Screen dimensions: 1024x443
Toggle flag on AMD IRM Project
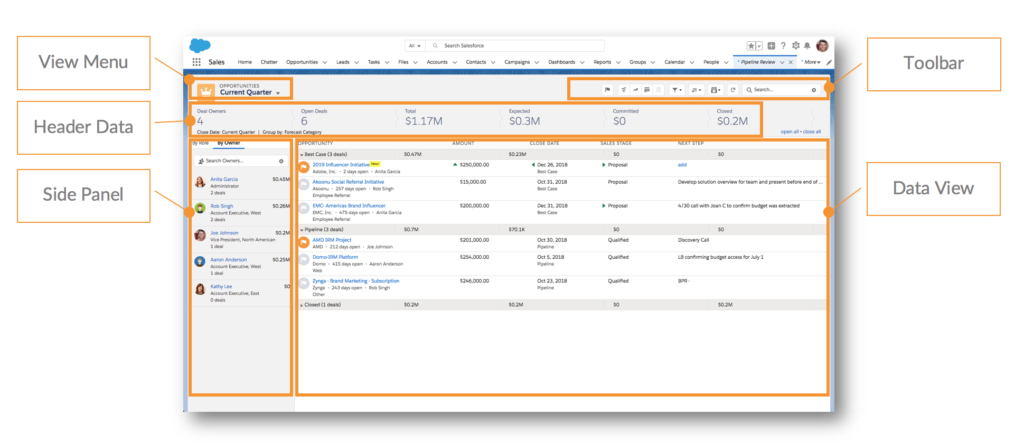point(304,242)
